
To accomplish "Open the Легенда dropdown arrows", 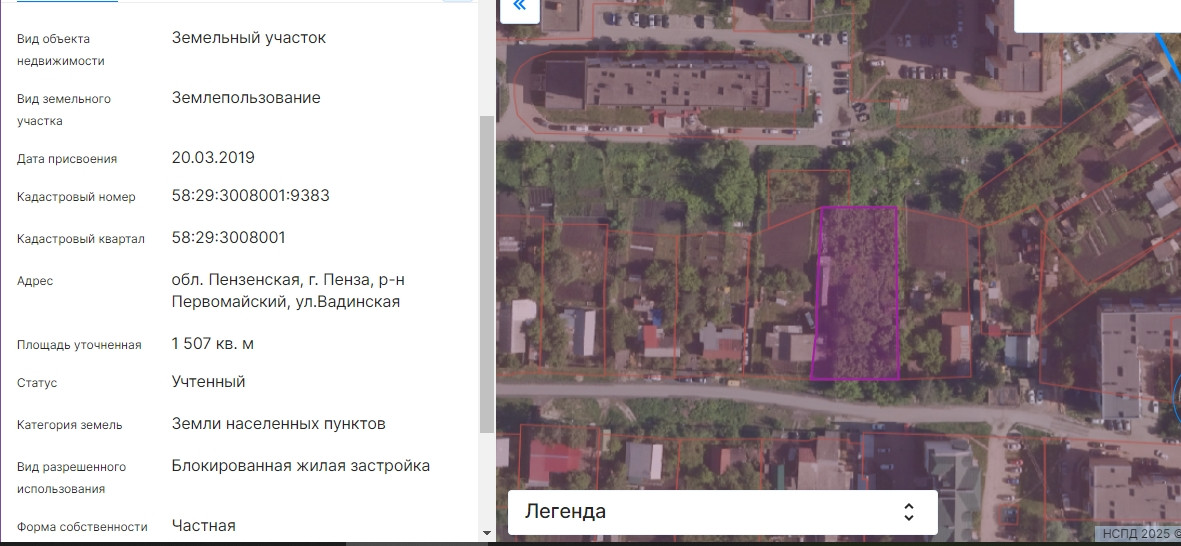I will point(908,512).
